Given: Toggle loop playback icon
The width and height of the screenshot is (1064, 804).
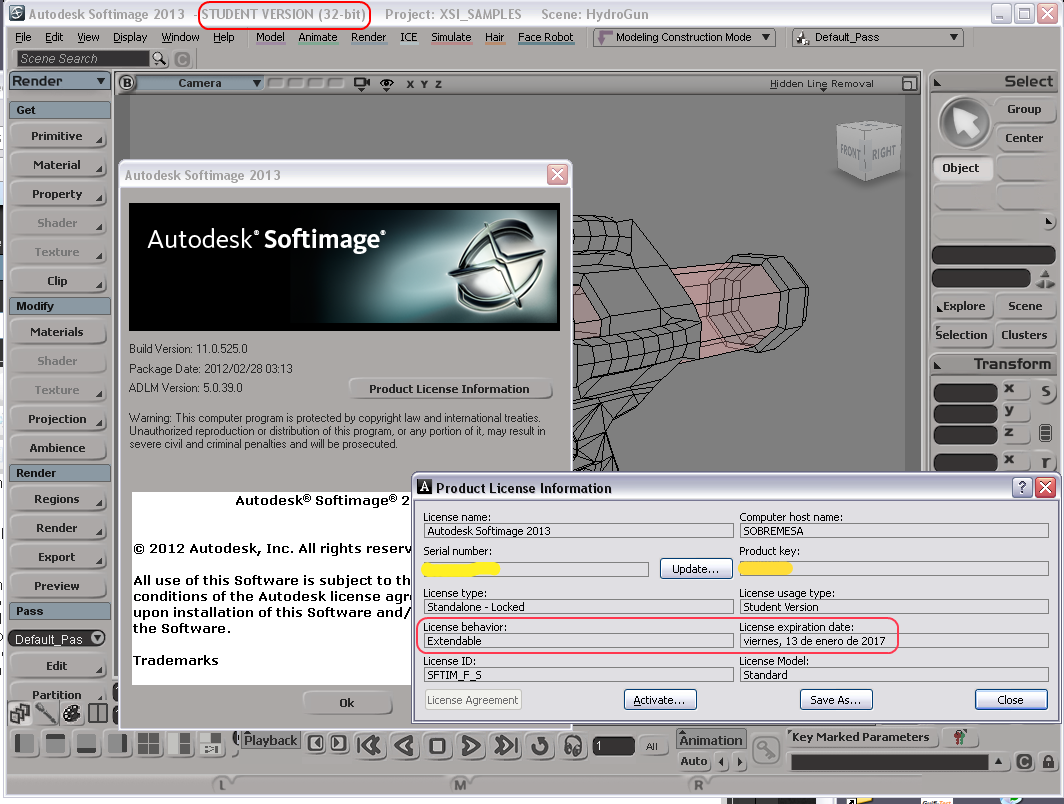Looking at the screenshot, I should 539,746.
